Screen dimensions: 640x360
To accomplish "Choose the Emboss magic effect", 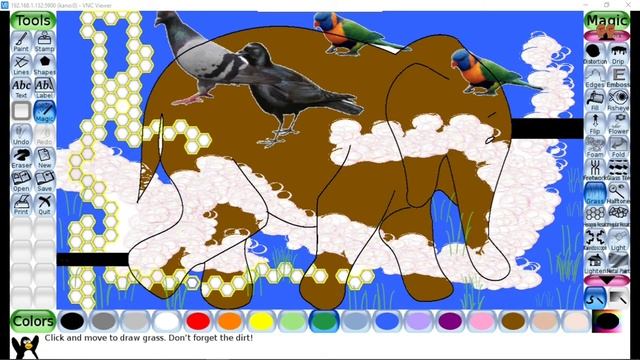I will point(618,77).
